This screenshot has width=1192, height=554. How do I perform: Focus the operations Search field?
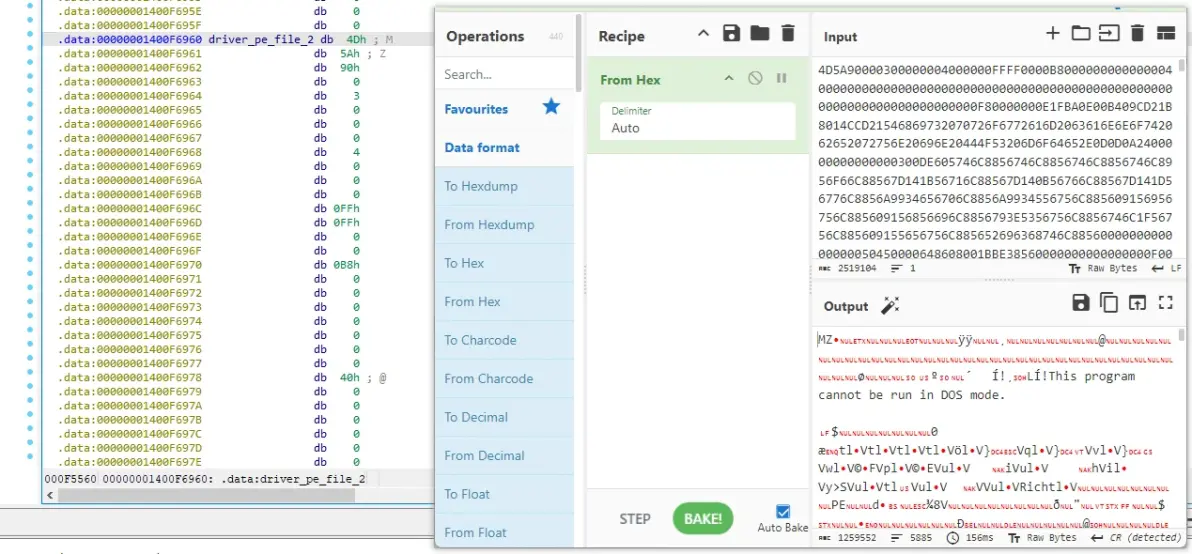coord(505,74)
